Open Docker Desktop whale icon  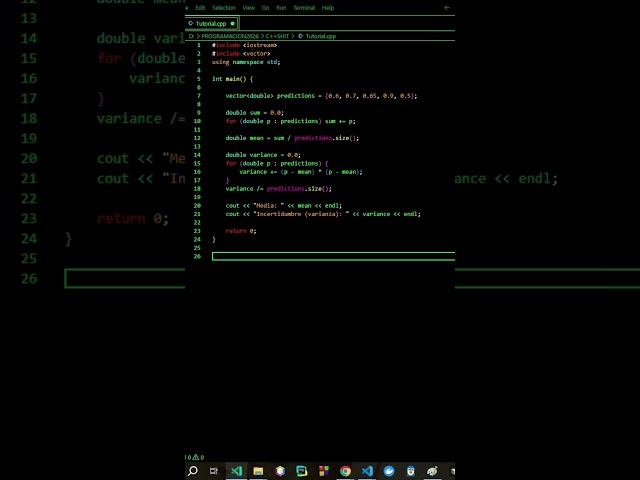[x=389, y=471]
